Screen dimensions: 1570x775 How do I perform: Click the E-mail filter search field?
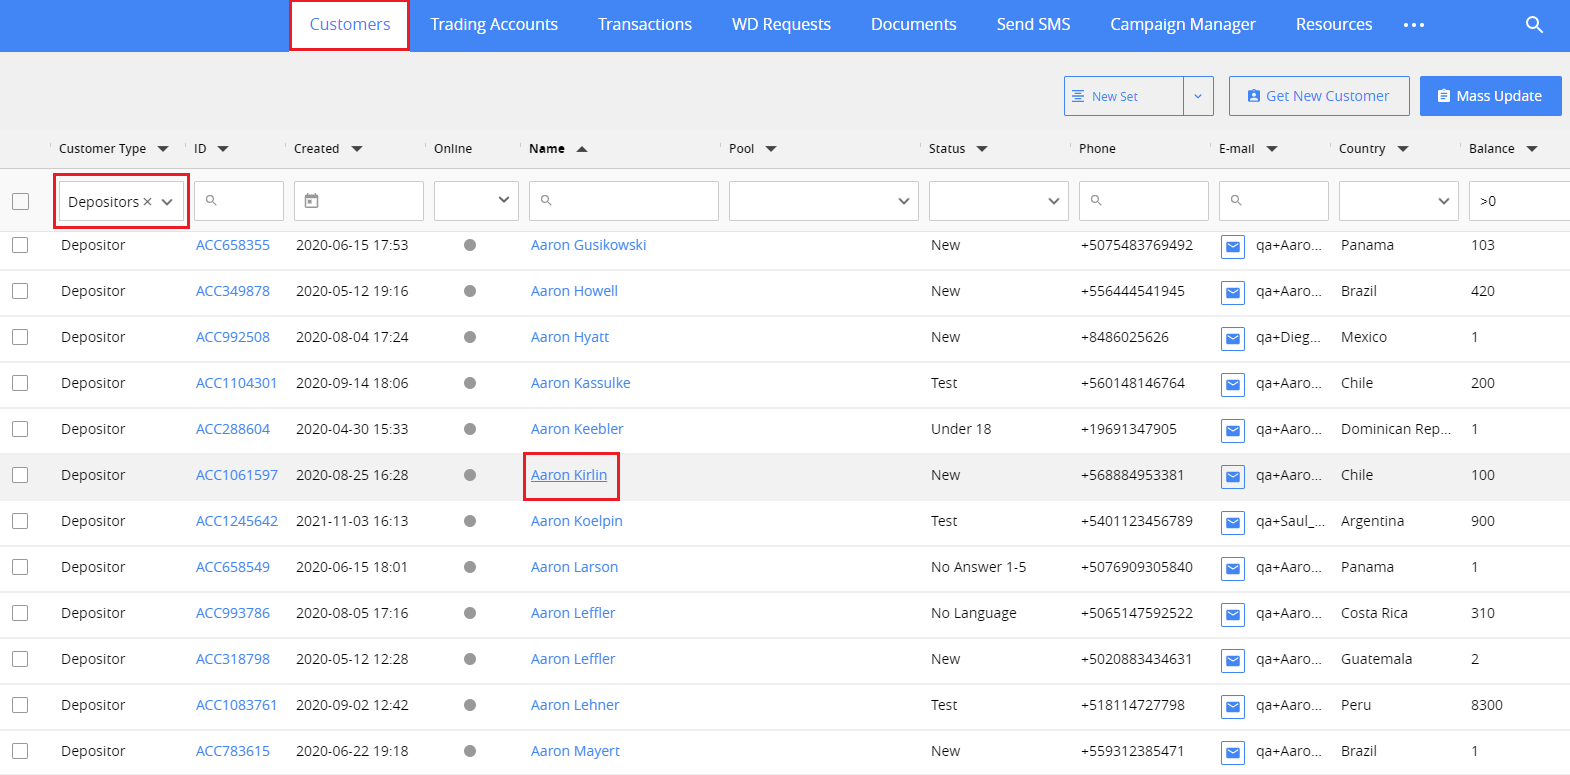coord(1274,201)
